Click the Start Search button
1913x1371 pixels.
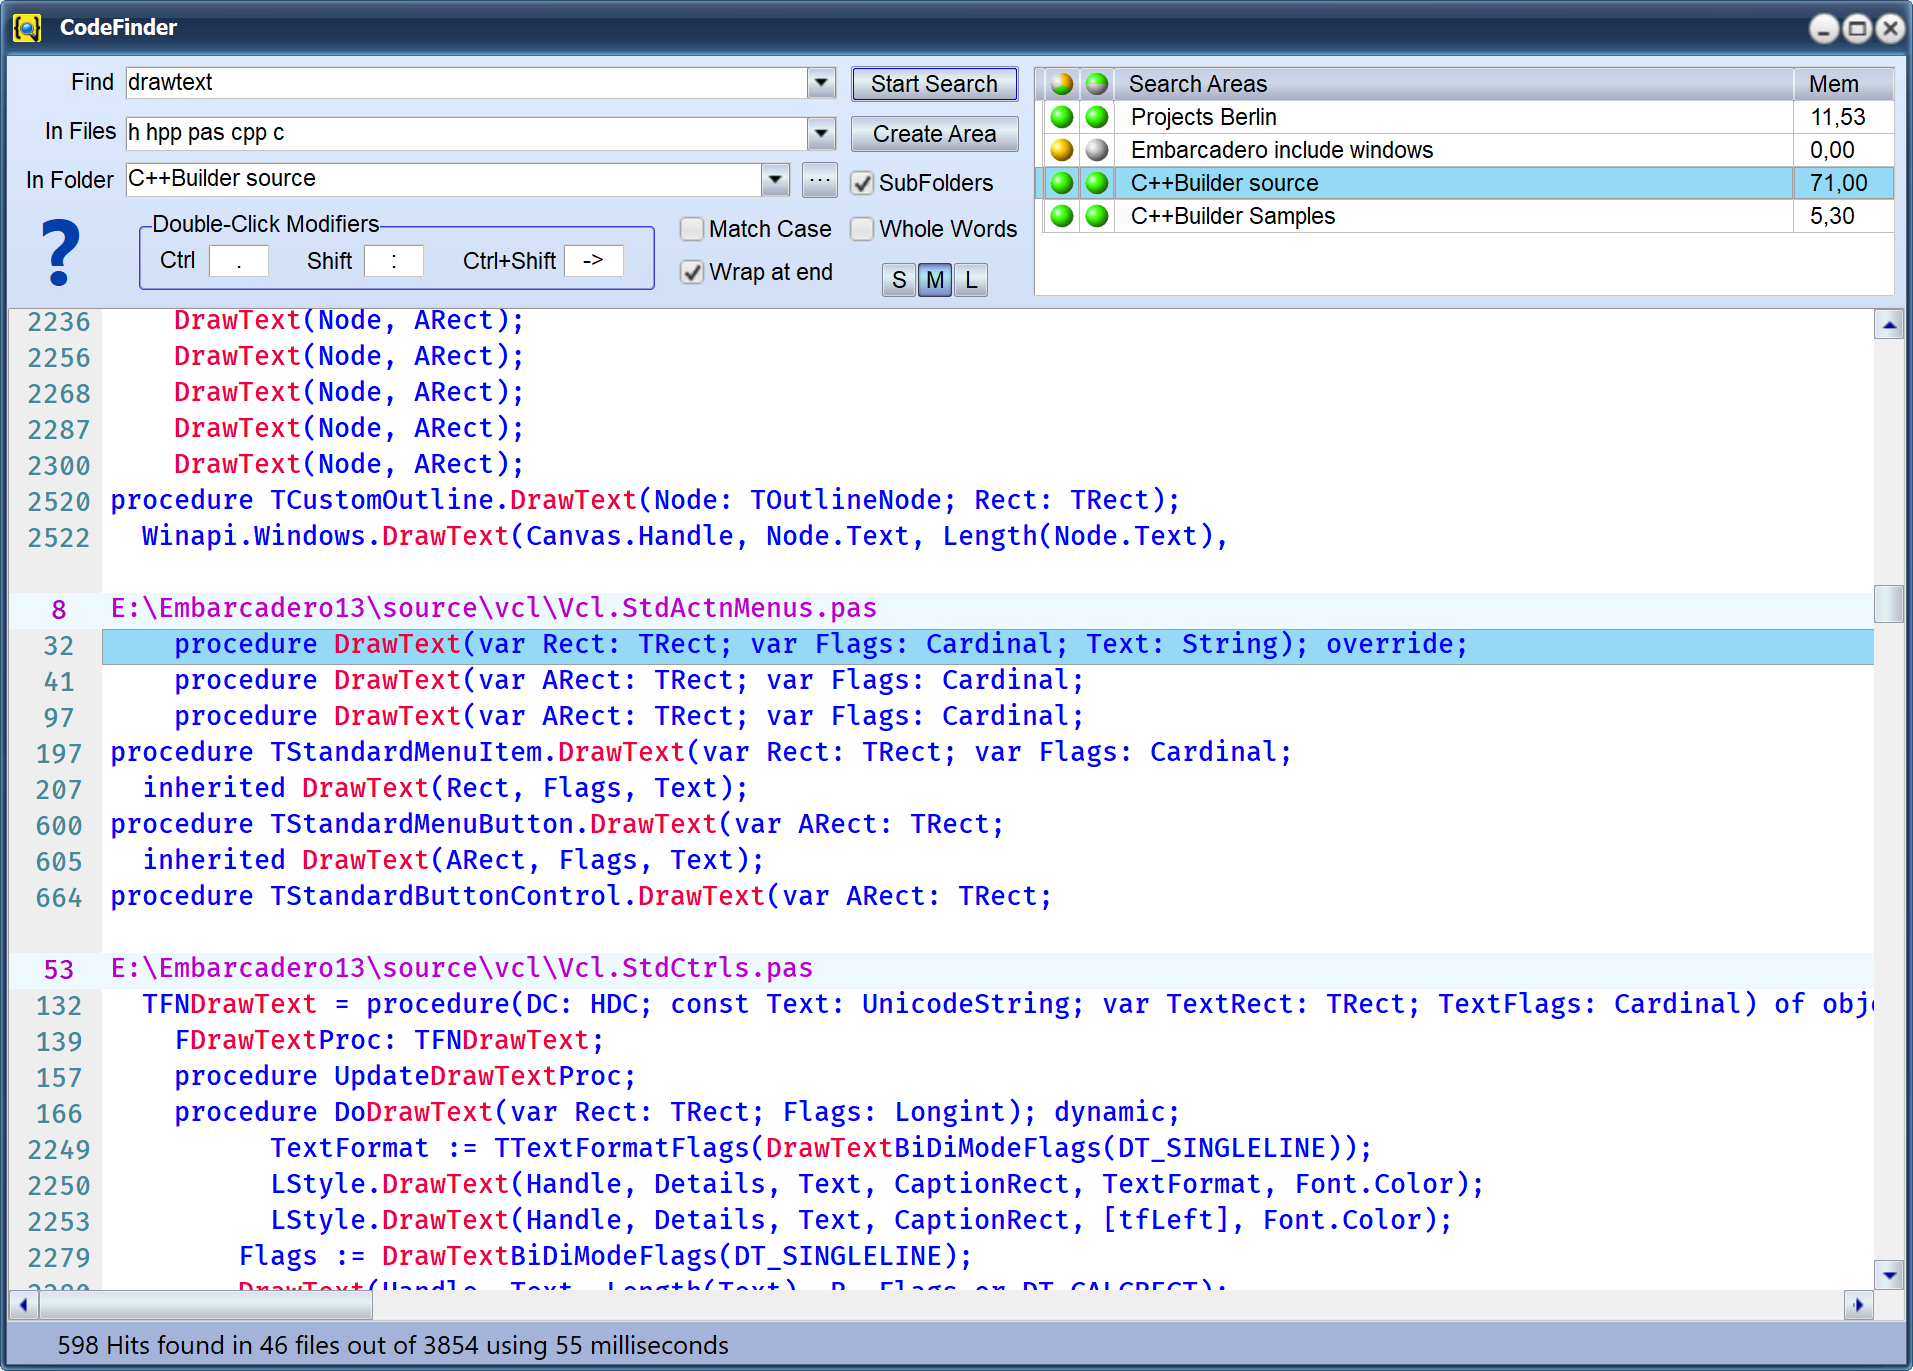coord(934,84)
